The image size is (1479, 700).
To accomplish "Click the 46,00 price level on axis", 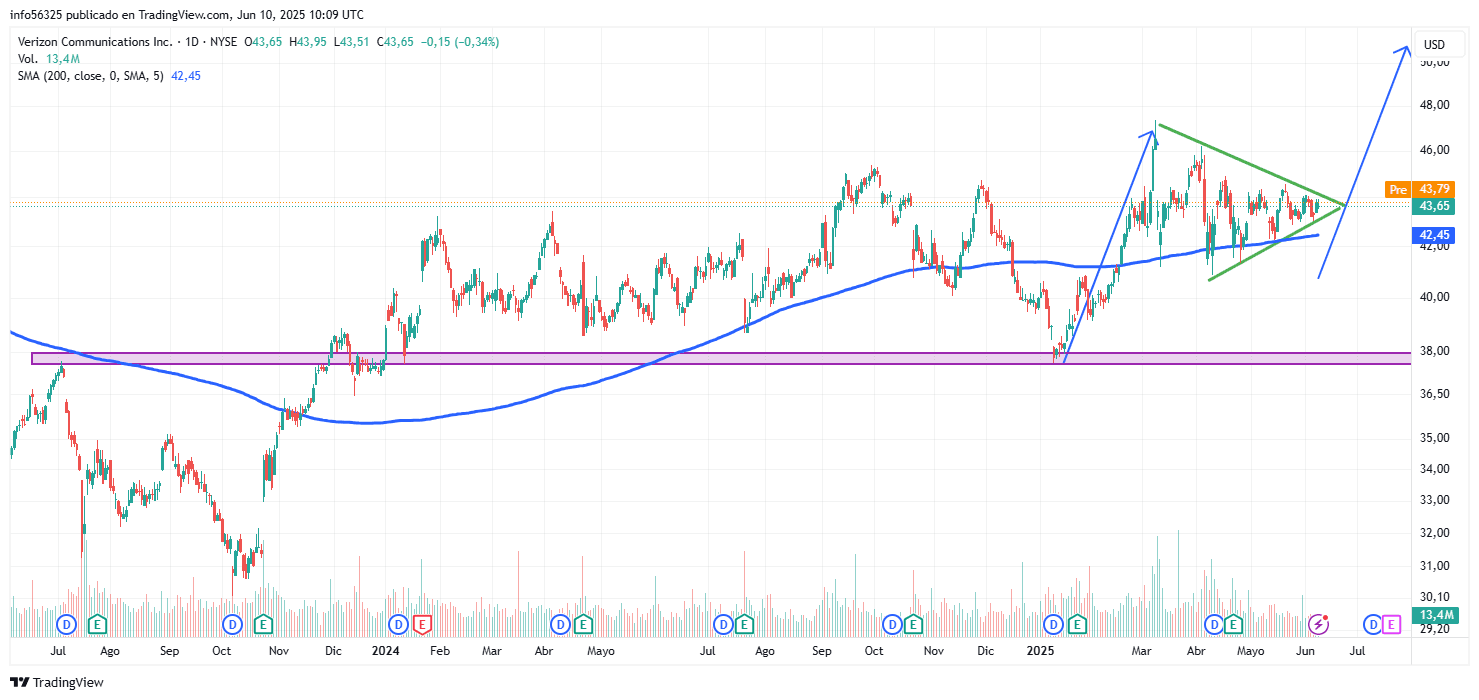I will pyautogui.click(x=1436, y=150).
